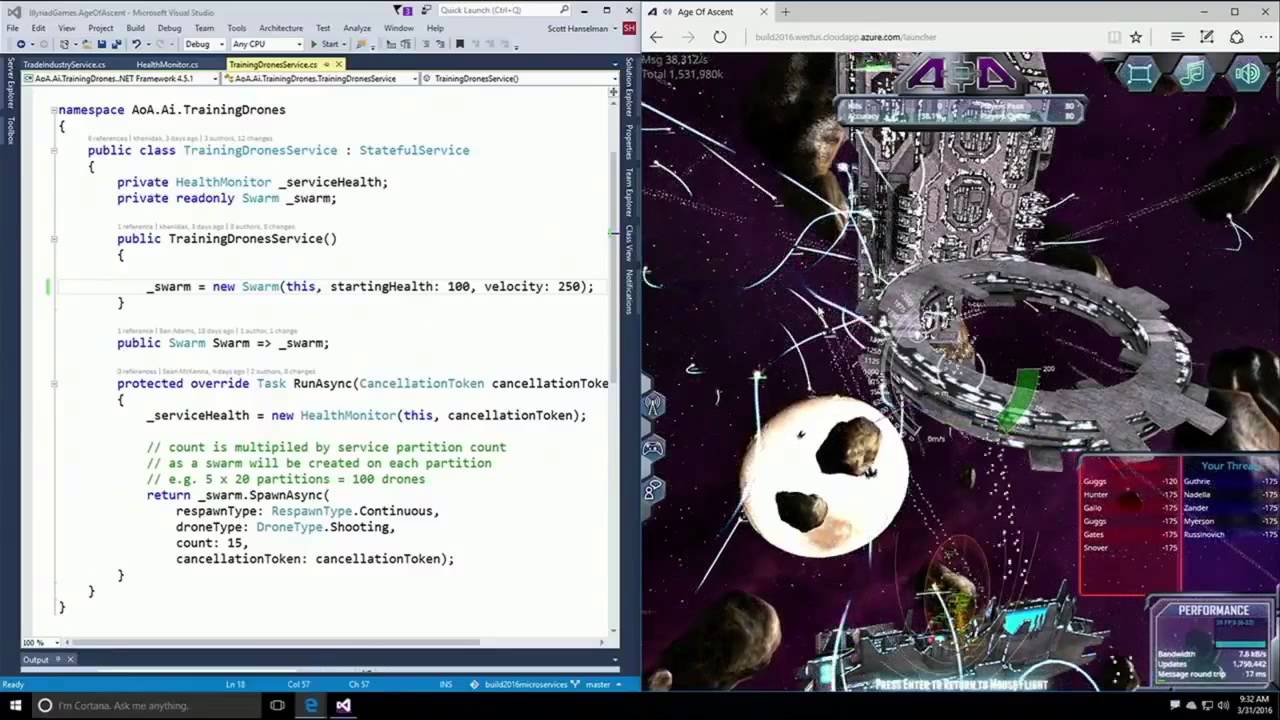
Task: Open a new Edge tab
Action: [785, 12]
